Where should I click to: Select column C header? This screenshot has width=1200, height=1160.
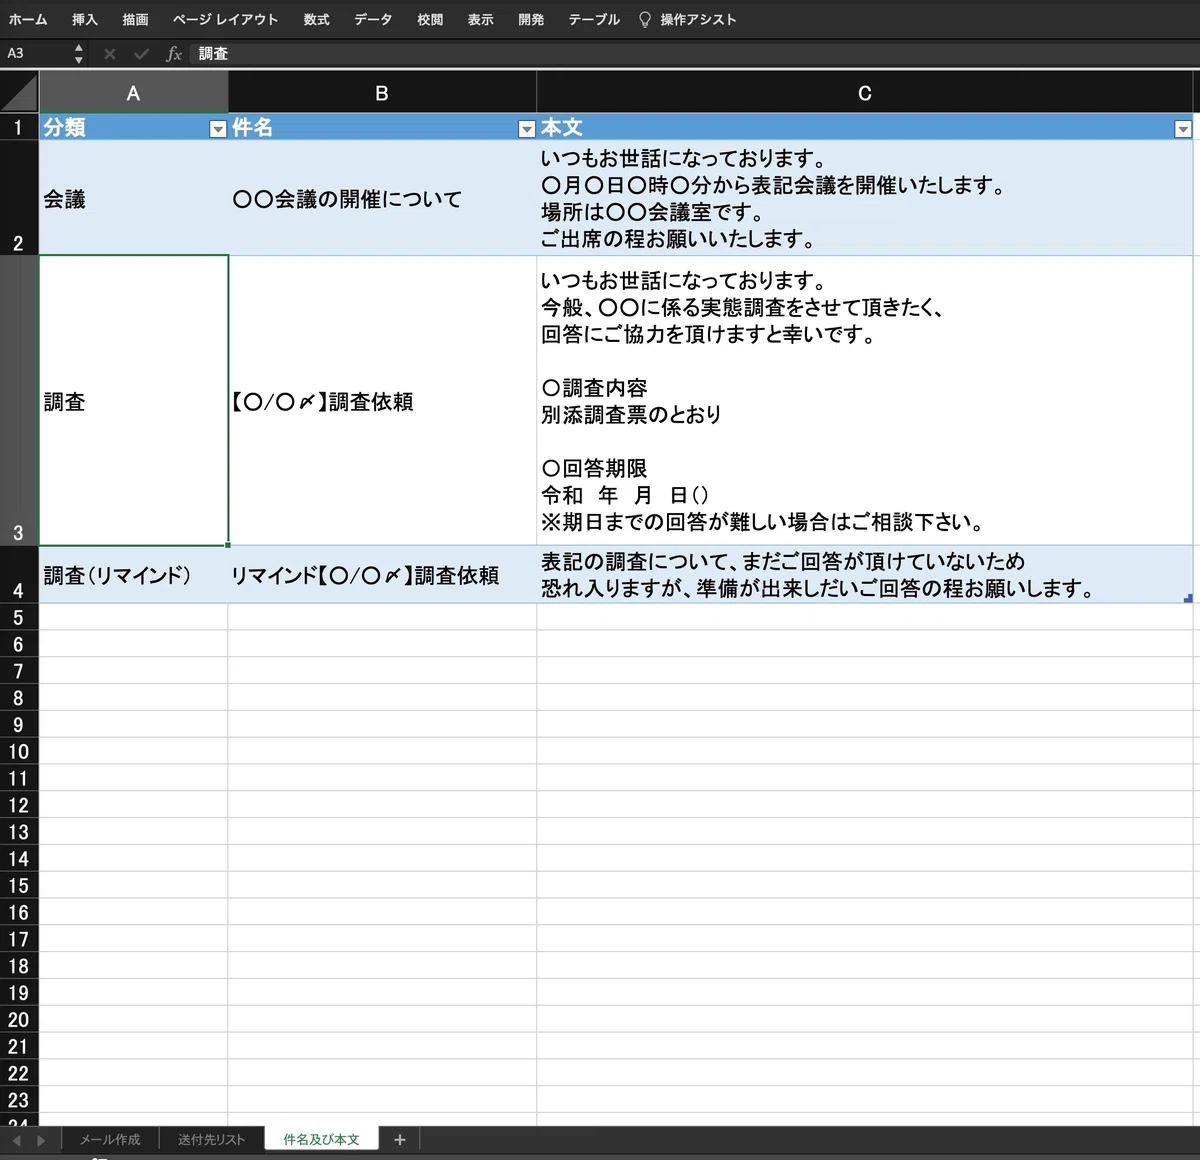865,93
